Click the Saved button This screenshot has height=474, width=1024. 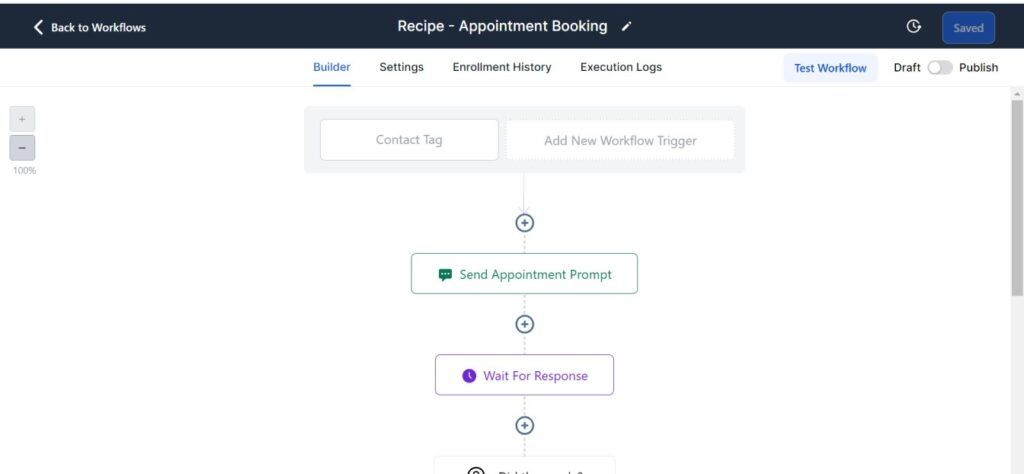[968, 28]
